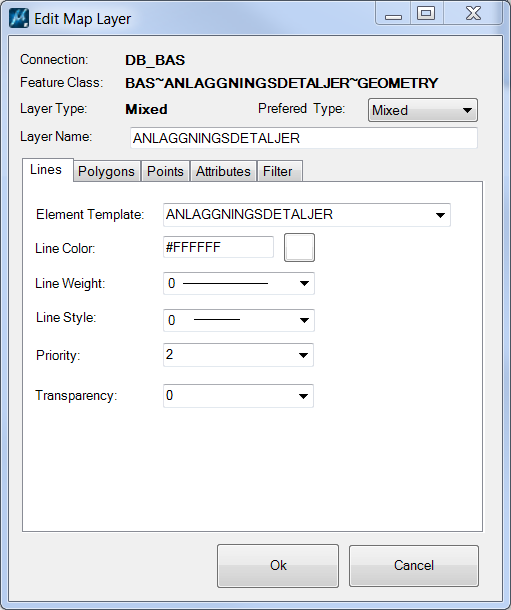Open the Line Weight dropdown
This screenshot has width=511, height=610.
click(238, 283)
